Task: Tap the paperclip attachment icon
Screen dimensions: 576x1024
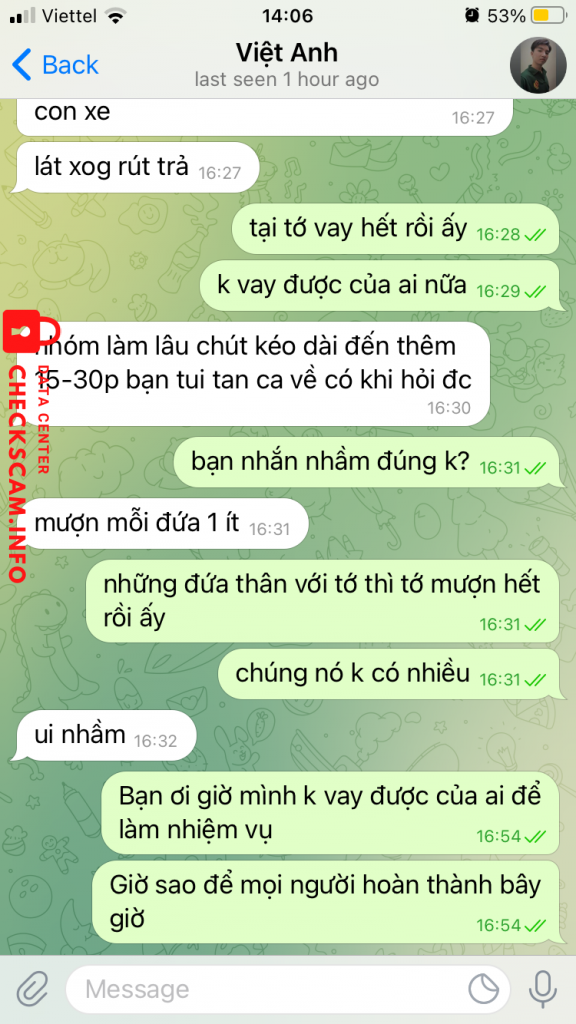Action: click(x=33, y=989)
